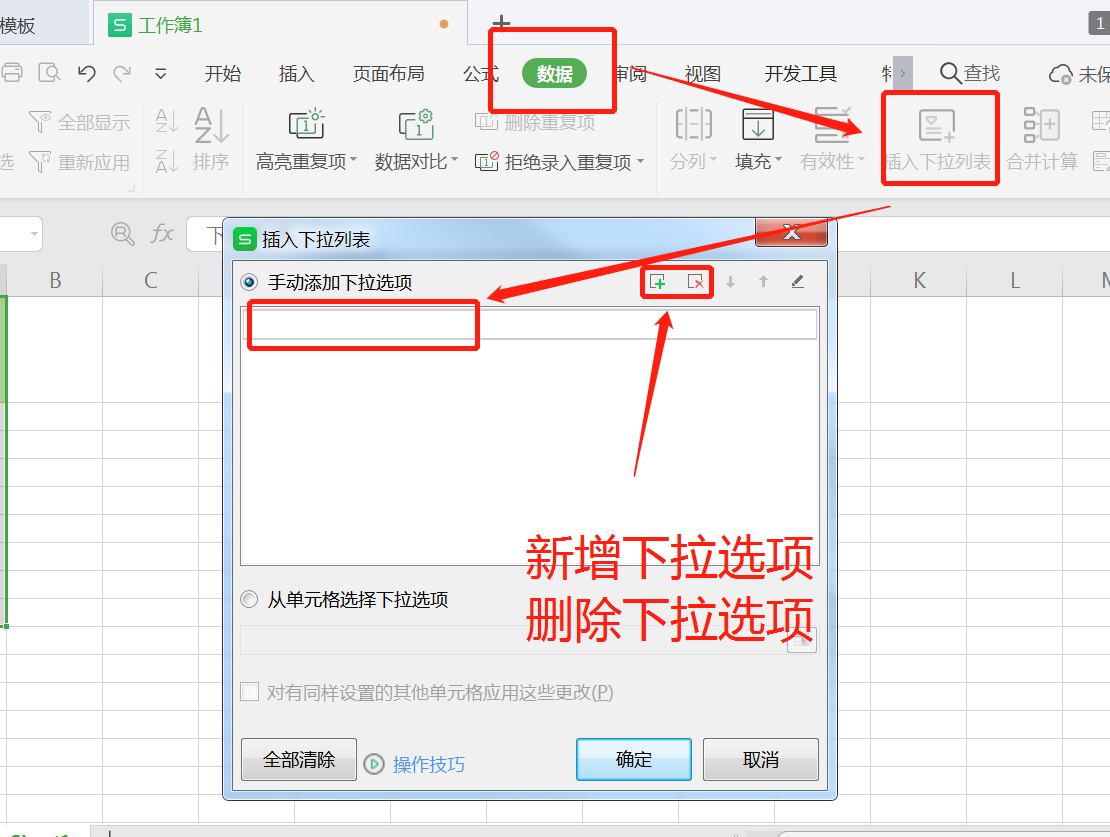Click the 分列 split columns icon

(x=693, y=125)
